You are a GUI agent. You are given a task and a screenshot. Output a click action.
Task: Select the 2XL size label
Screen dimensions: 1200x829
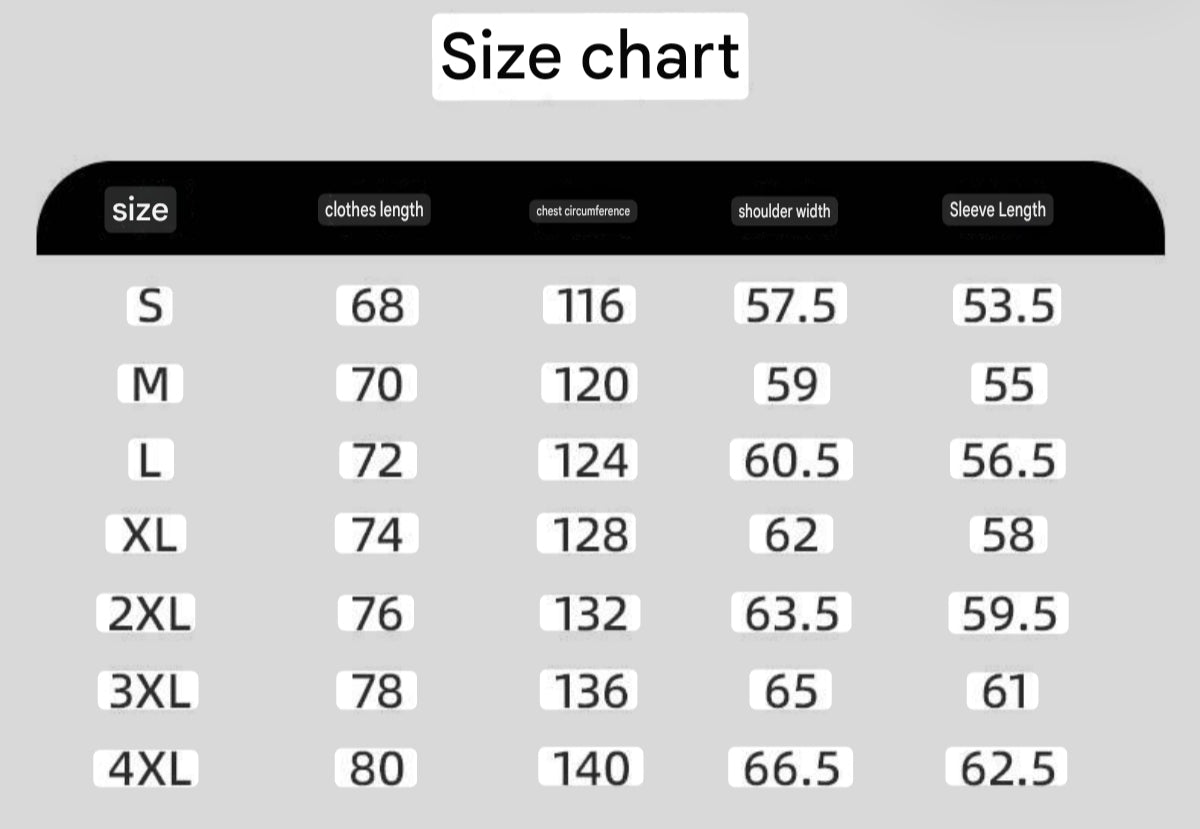pos(147,614)
